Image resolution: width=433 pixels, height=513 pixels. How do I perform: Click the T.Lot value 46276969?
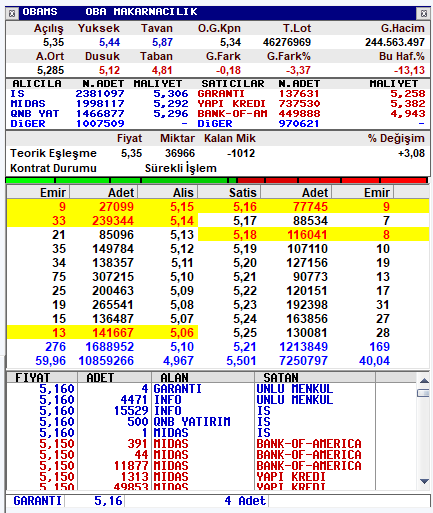point(287,42)
